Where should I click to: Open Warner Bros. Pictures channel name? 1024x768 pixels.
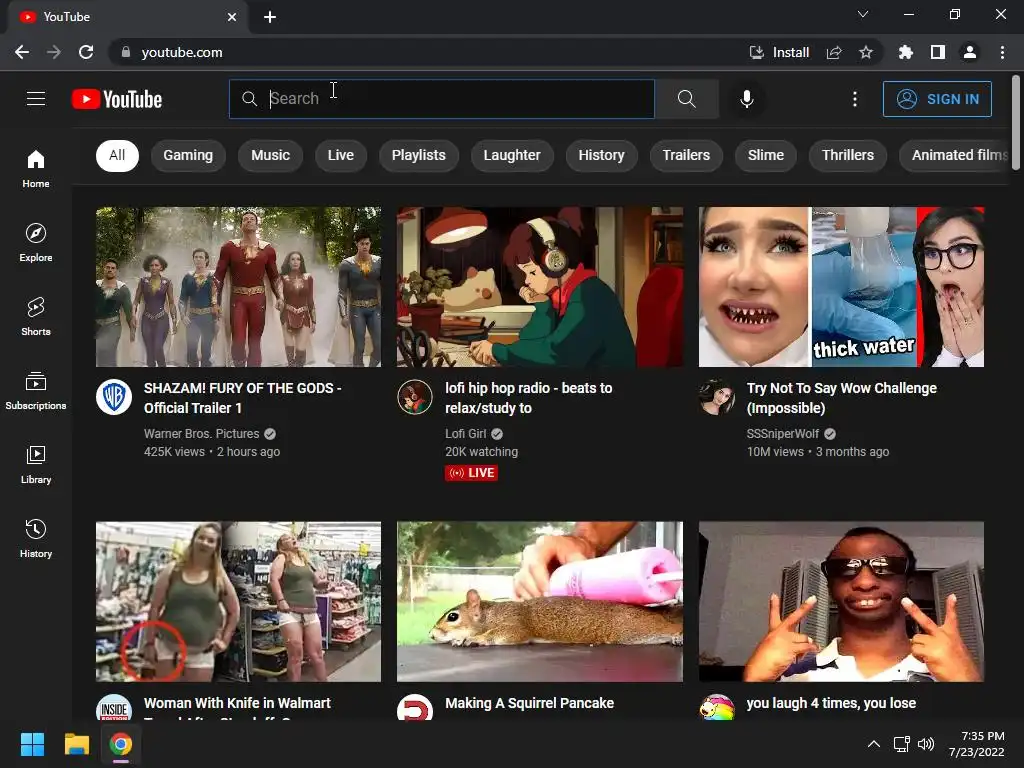(x=201, y=434)
